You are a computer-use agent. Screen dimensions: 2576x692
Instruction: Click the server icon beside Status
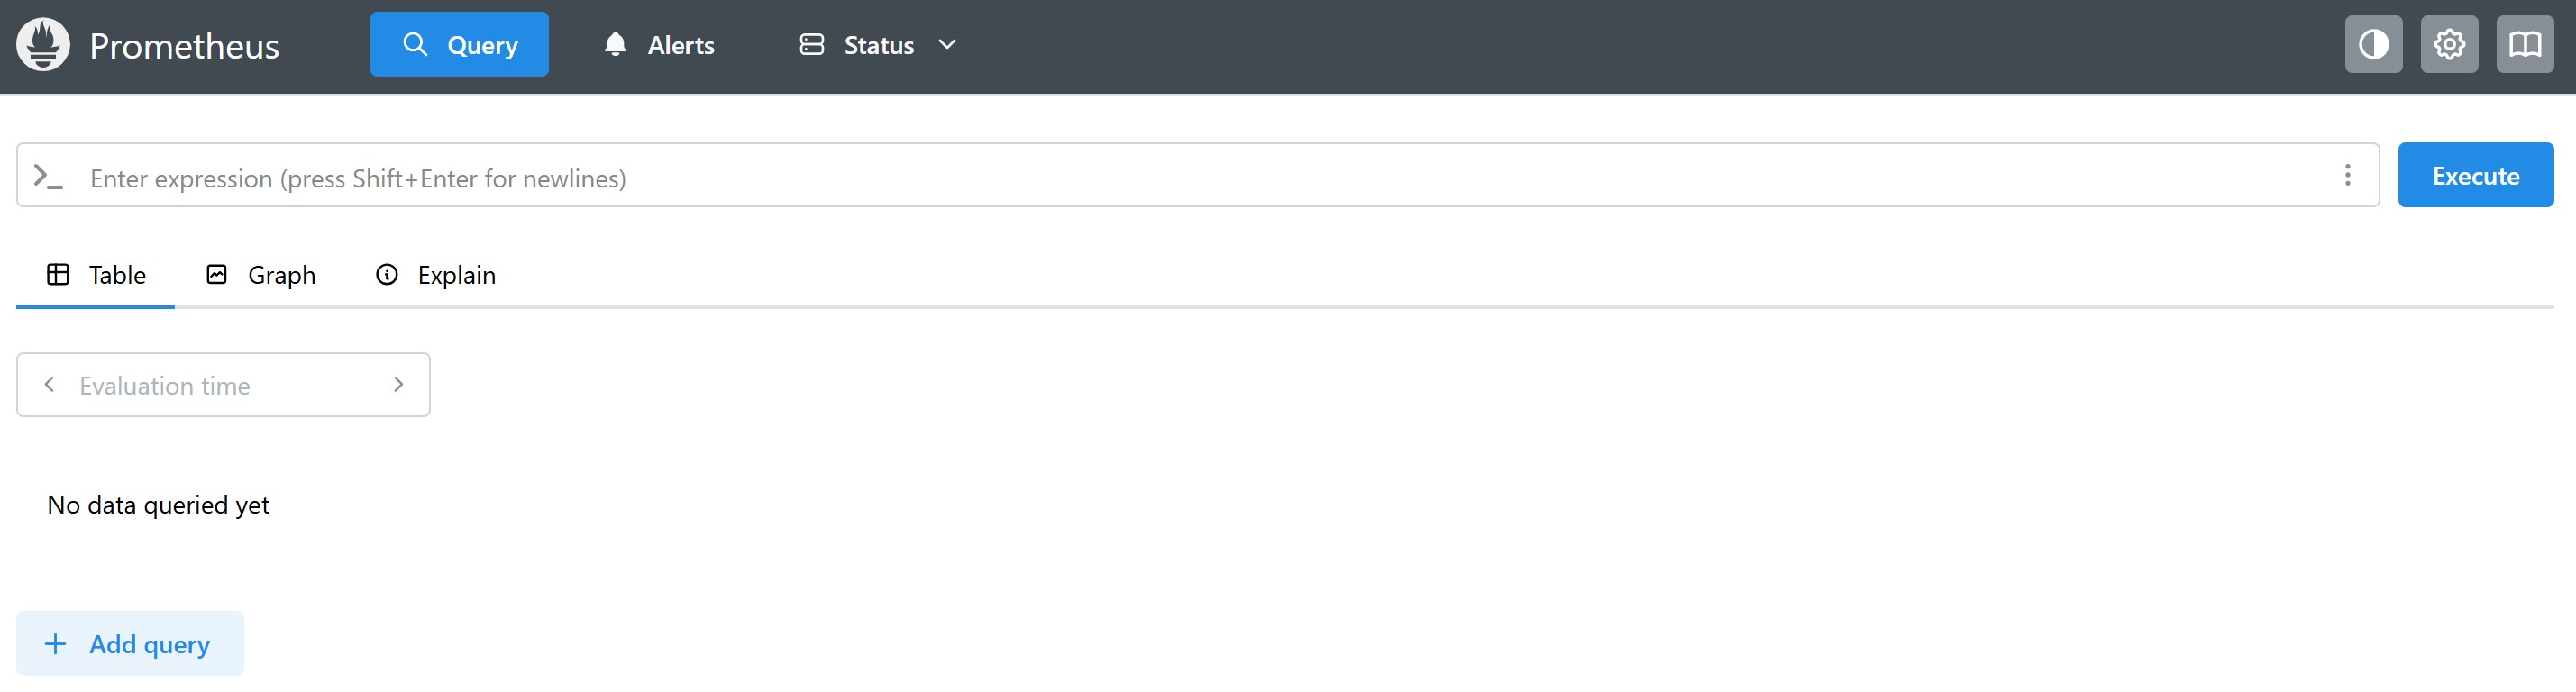[x=811, y=45]
